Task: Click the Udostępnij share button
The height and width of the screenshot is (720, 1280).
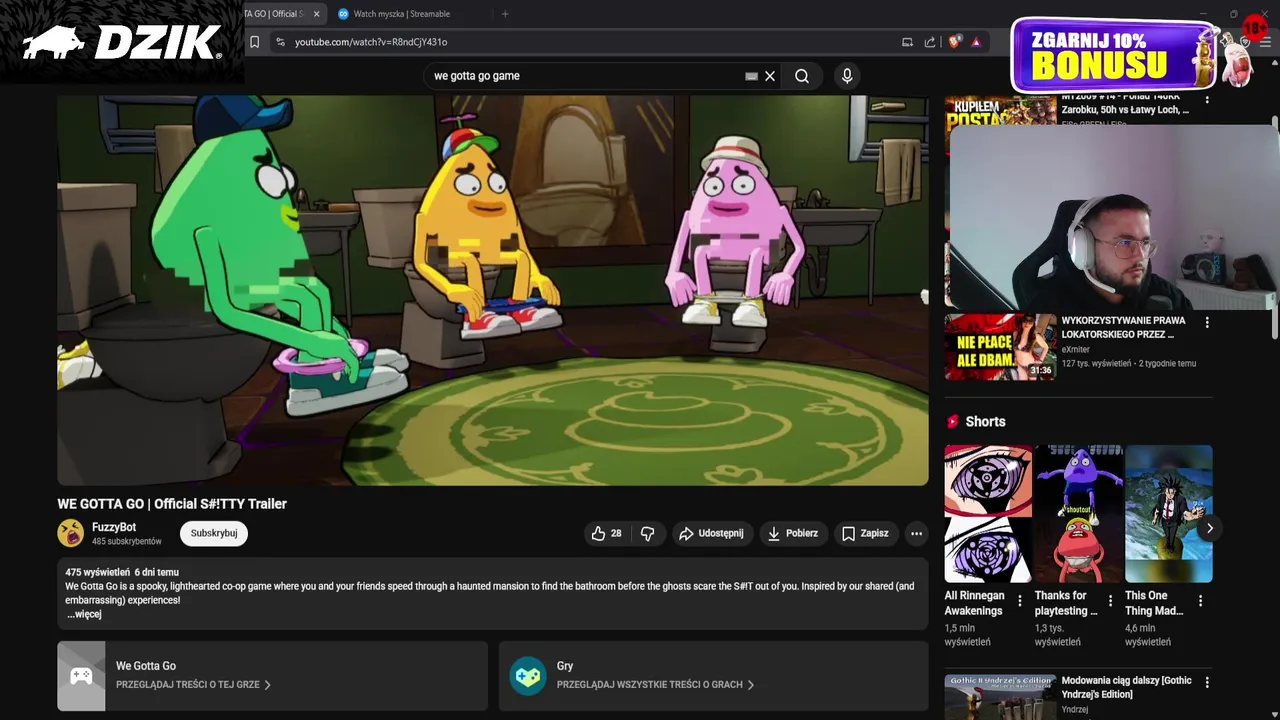Action: click(711, 534)
